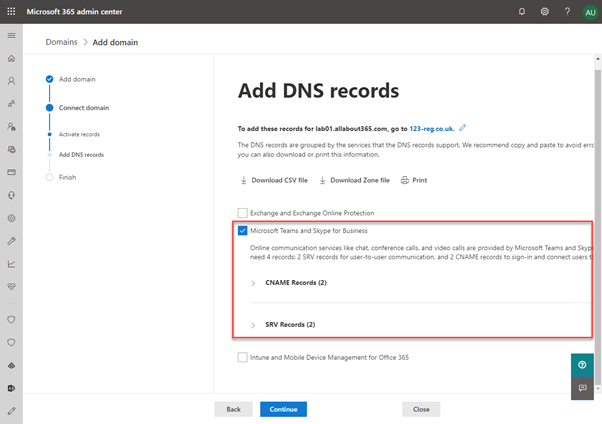Click the help question mark in header
Screen dimensions: 602x424
[567, 12]
